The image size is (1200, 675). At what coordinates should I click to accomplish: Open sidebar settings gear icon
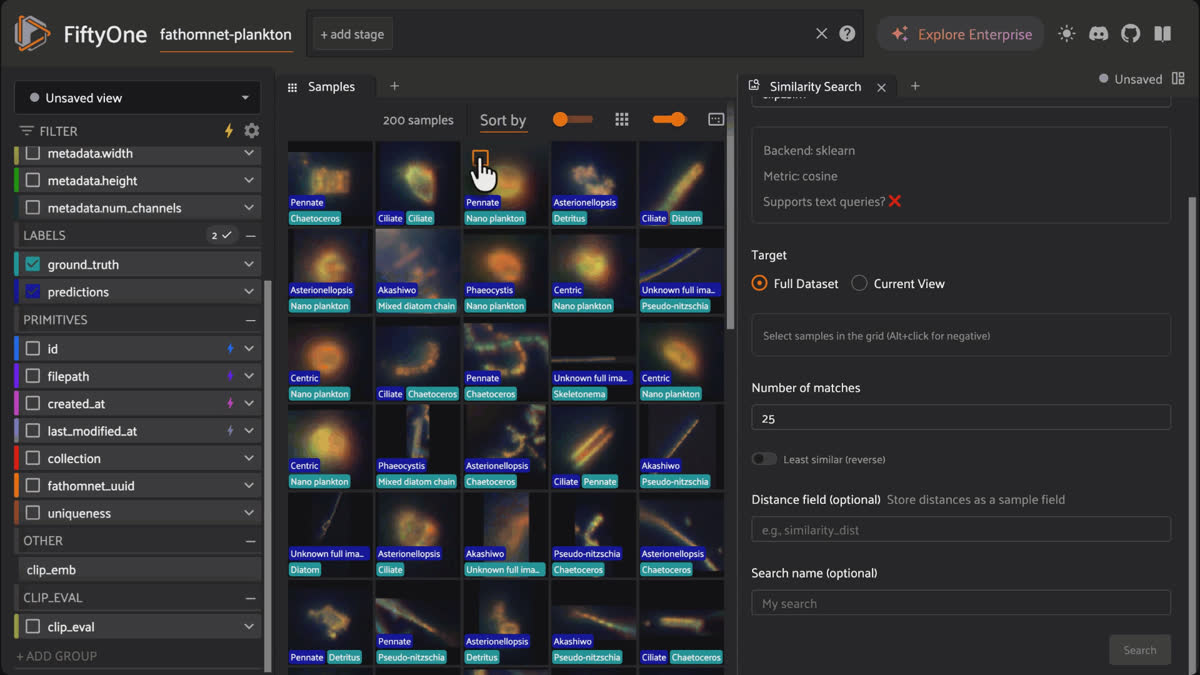point(252,131)
